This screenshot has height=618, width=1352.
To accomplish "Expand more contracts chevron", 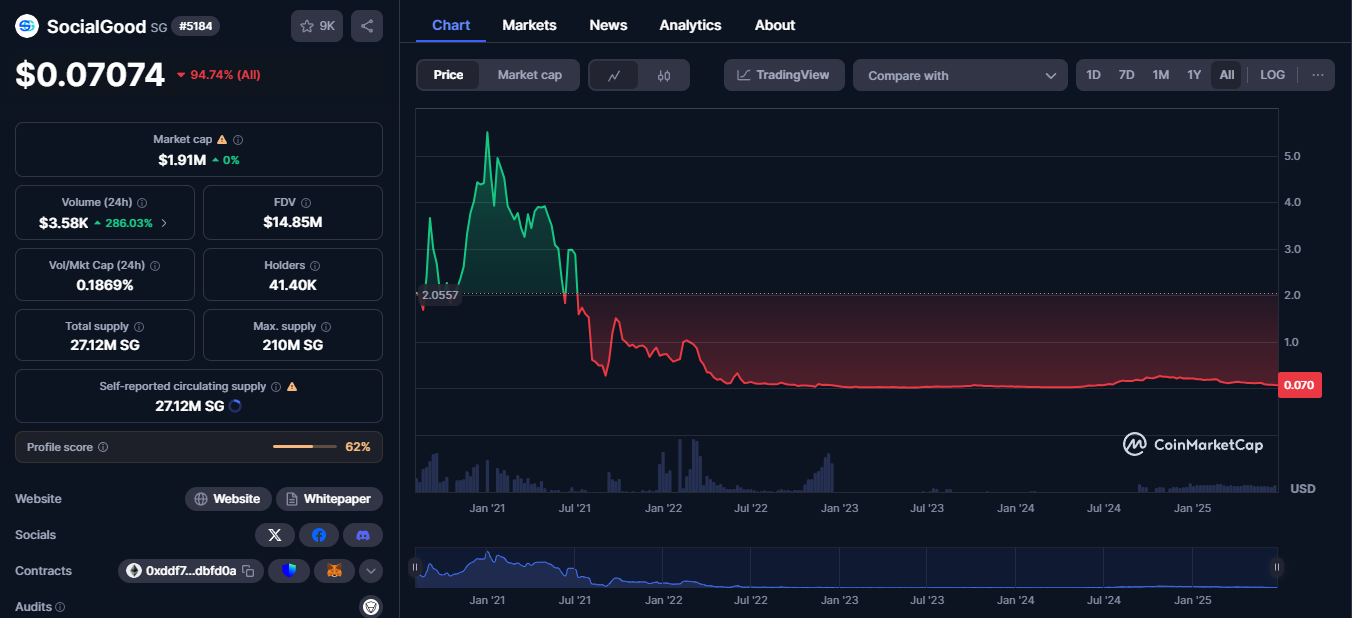I will coord(371,571).
